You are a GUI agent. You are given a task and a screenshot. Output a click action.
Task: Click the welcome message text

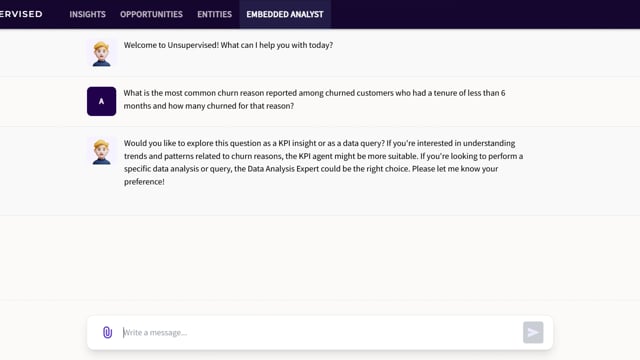(x=228, y=45)
